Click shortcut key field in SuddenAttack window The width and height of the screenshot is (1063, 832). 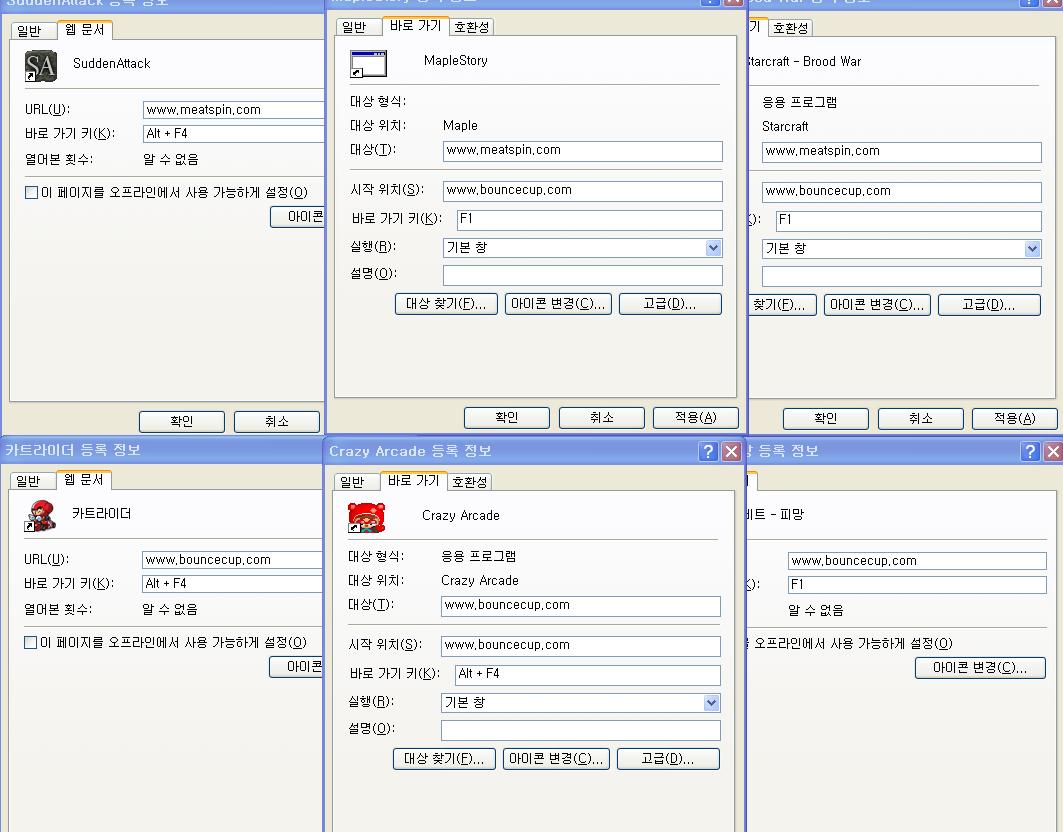pos(234,134)
